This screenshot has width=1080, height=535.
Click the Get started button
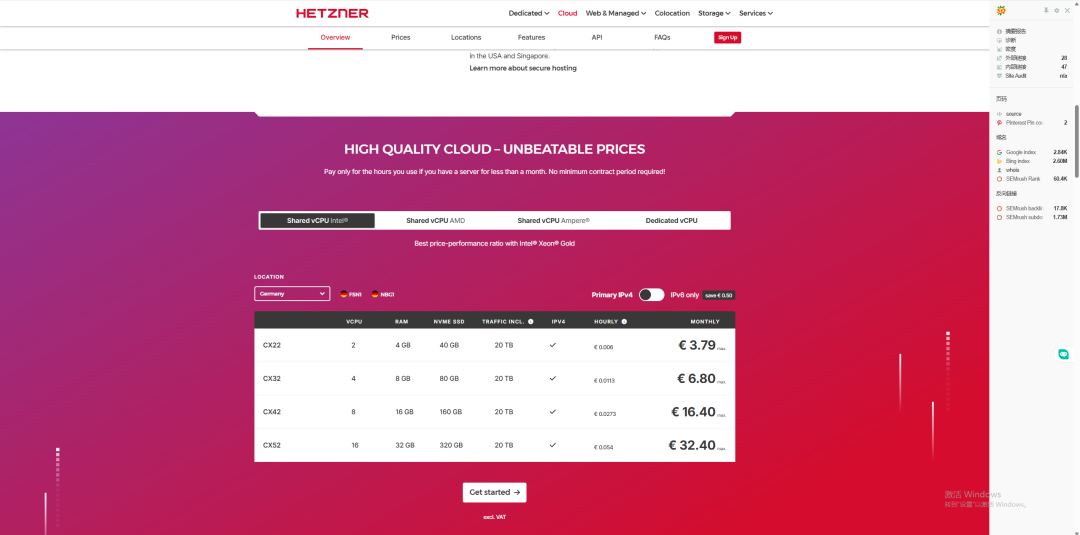(494, 492)
